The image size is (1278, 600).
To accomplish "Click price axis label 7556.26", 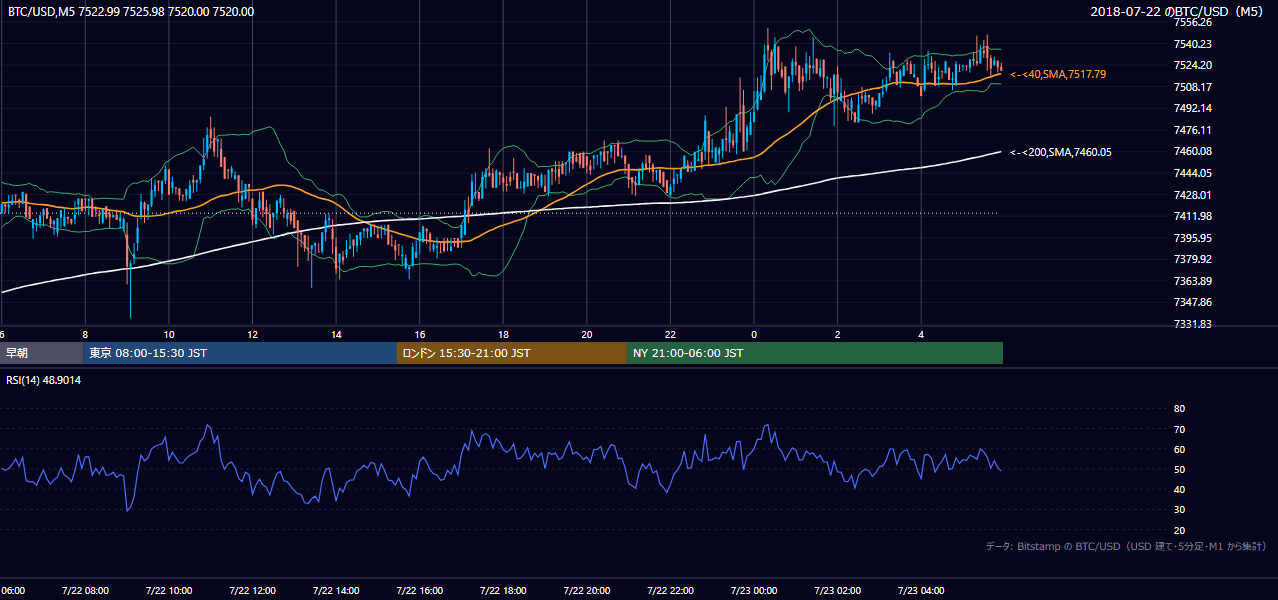I will point(1193,22).
